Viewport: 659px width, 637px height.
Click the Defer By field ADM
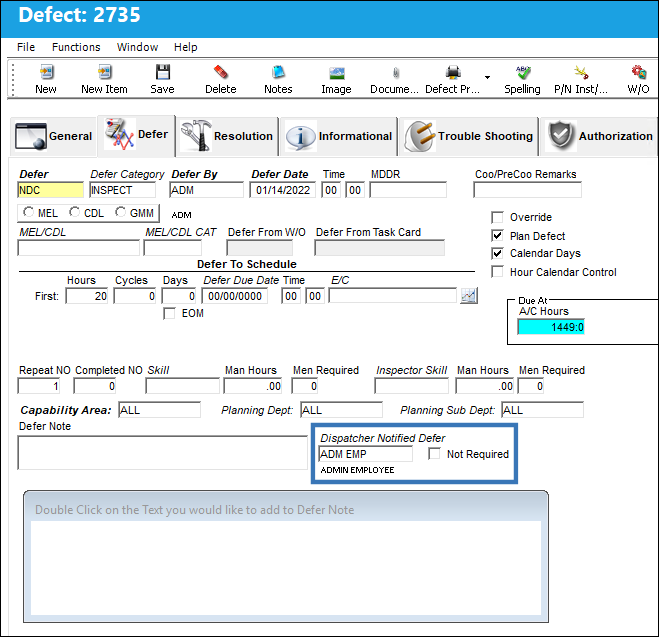(206, 190)
